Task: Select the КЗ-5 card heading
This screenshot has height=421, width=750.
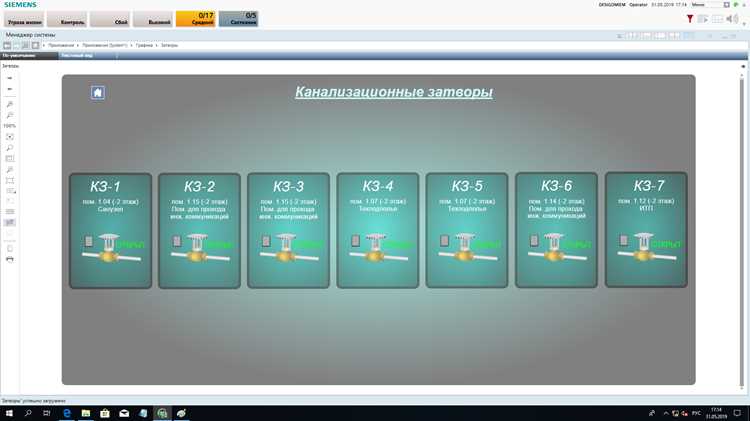Action: click(467, 186)
